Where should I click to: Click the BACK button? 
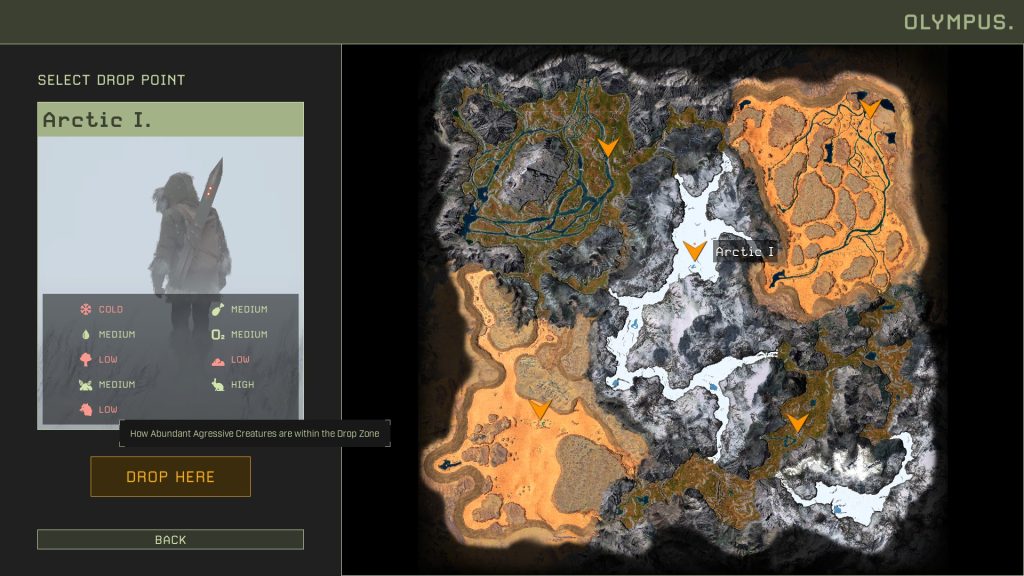170,539
